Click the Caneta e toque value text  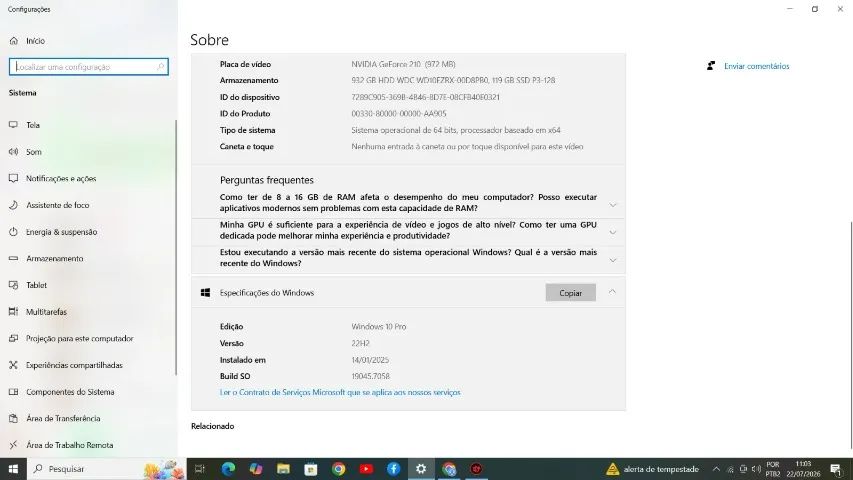(x=467, y=146)
